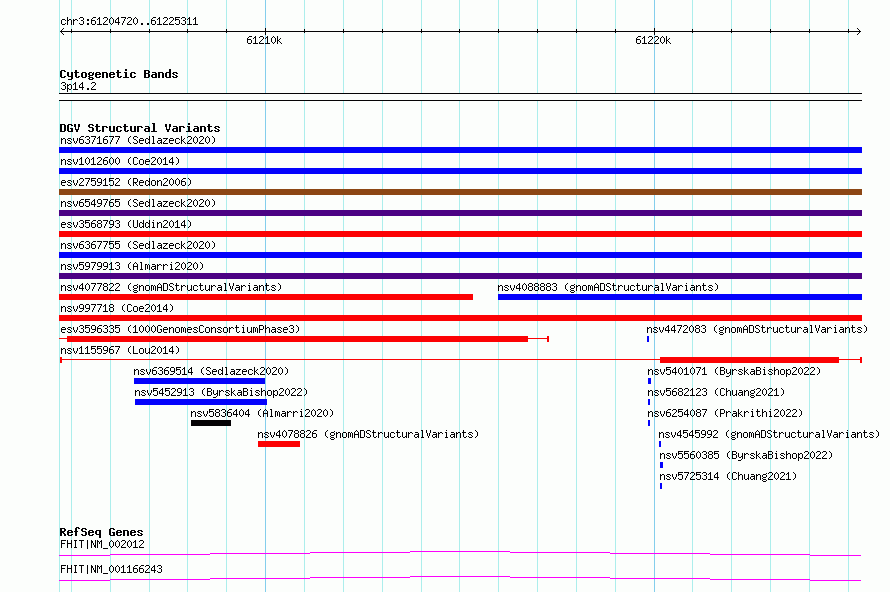Open nsv5452913 (ByrskaBishop2022) label
The image size is (890, 592).
point(221,392)
